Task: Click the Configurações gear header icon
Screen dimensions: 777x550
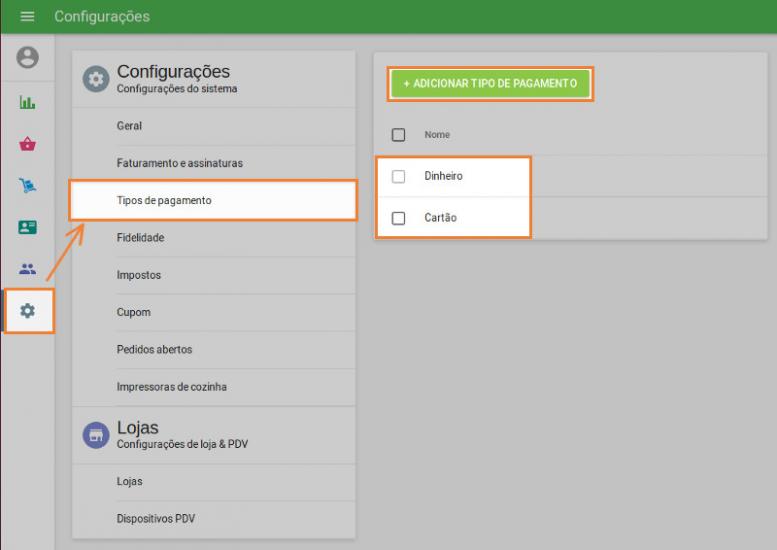Action: click(x=96, y=79)
